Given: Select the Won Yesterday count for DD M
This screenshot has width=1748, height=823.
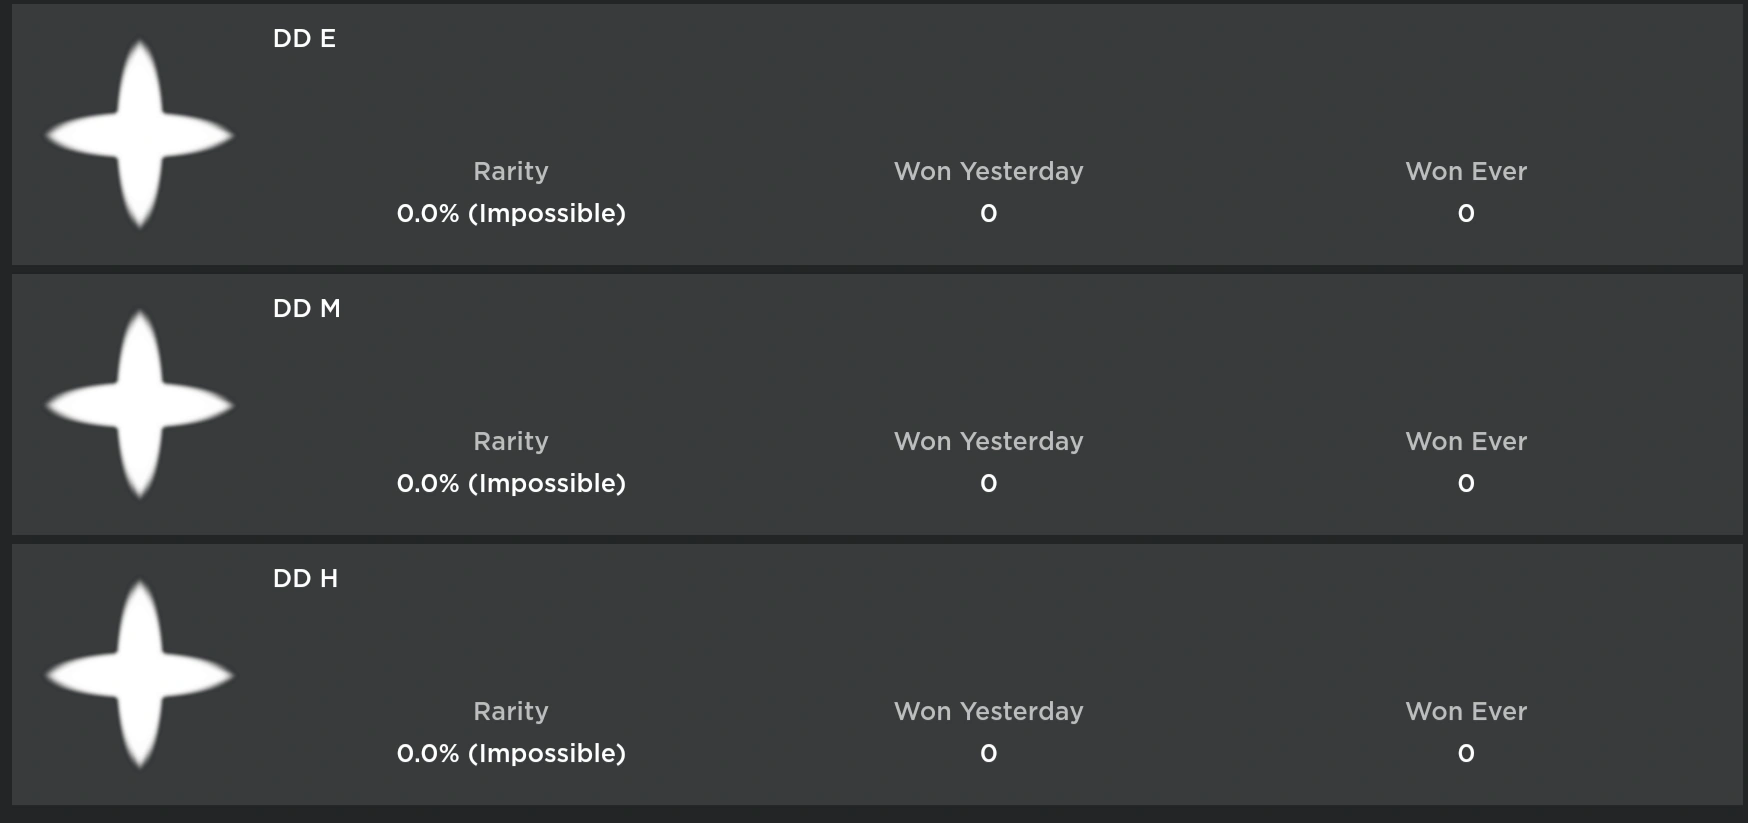Looking at the screenshot, I should click(x=988, y=483).
